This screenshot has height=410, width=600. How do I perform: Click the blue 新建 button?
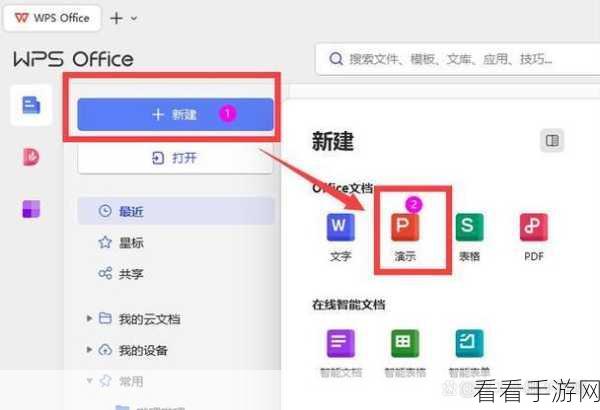[x=175, y=114]
